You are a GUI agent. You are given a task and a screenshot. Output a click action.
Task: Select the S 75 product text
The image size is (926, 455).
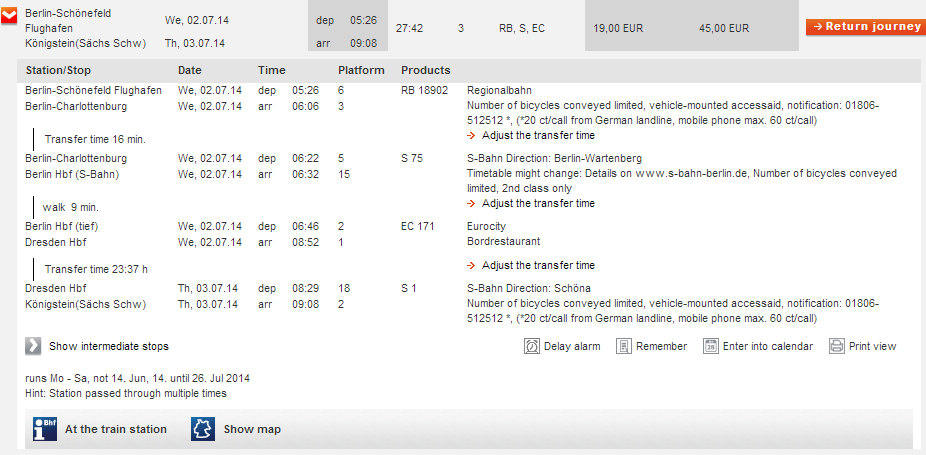point(412,158)
